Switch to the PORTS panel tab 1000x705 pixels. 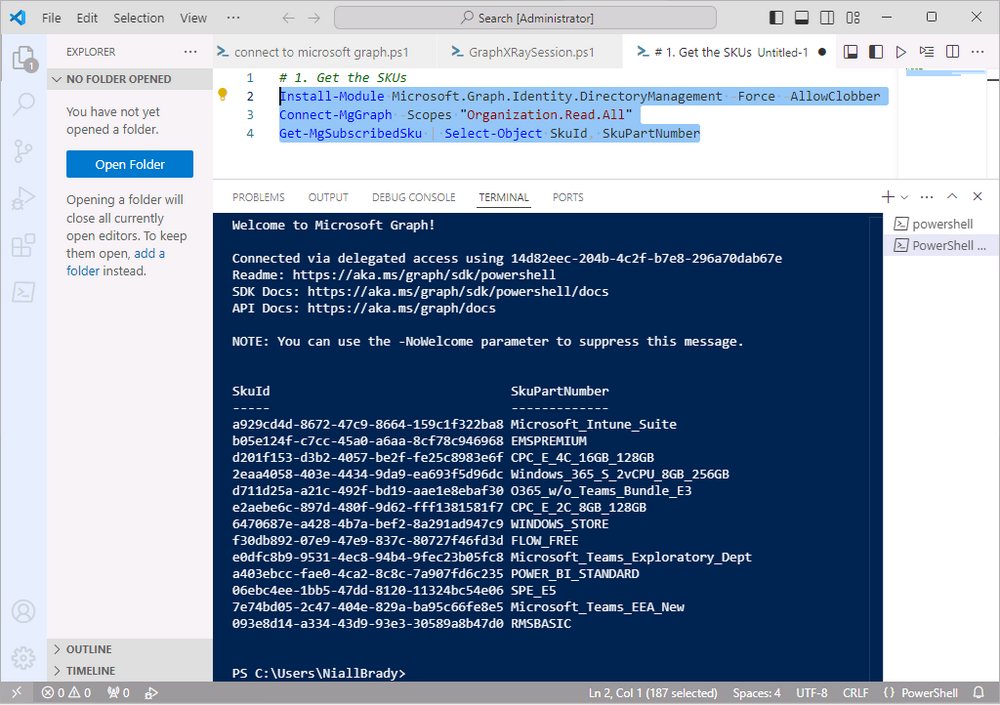click(568, 197)
